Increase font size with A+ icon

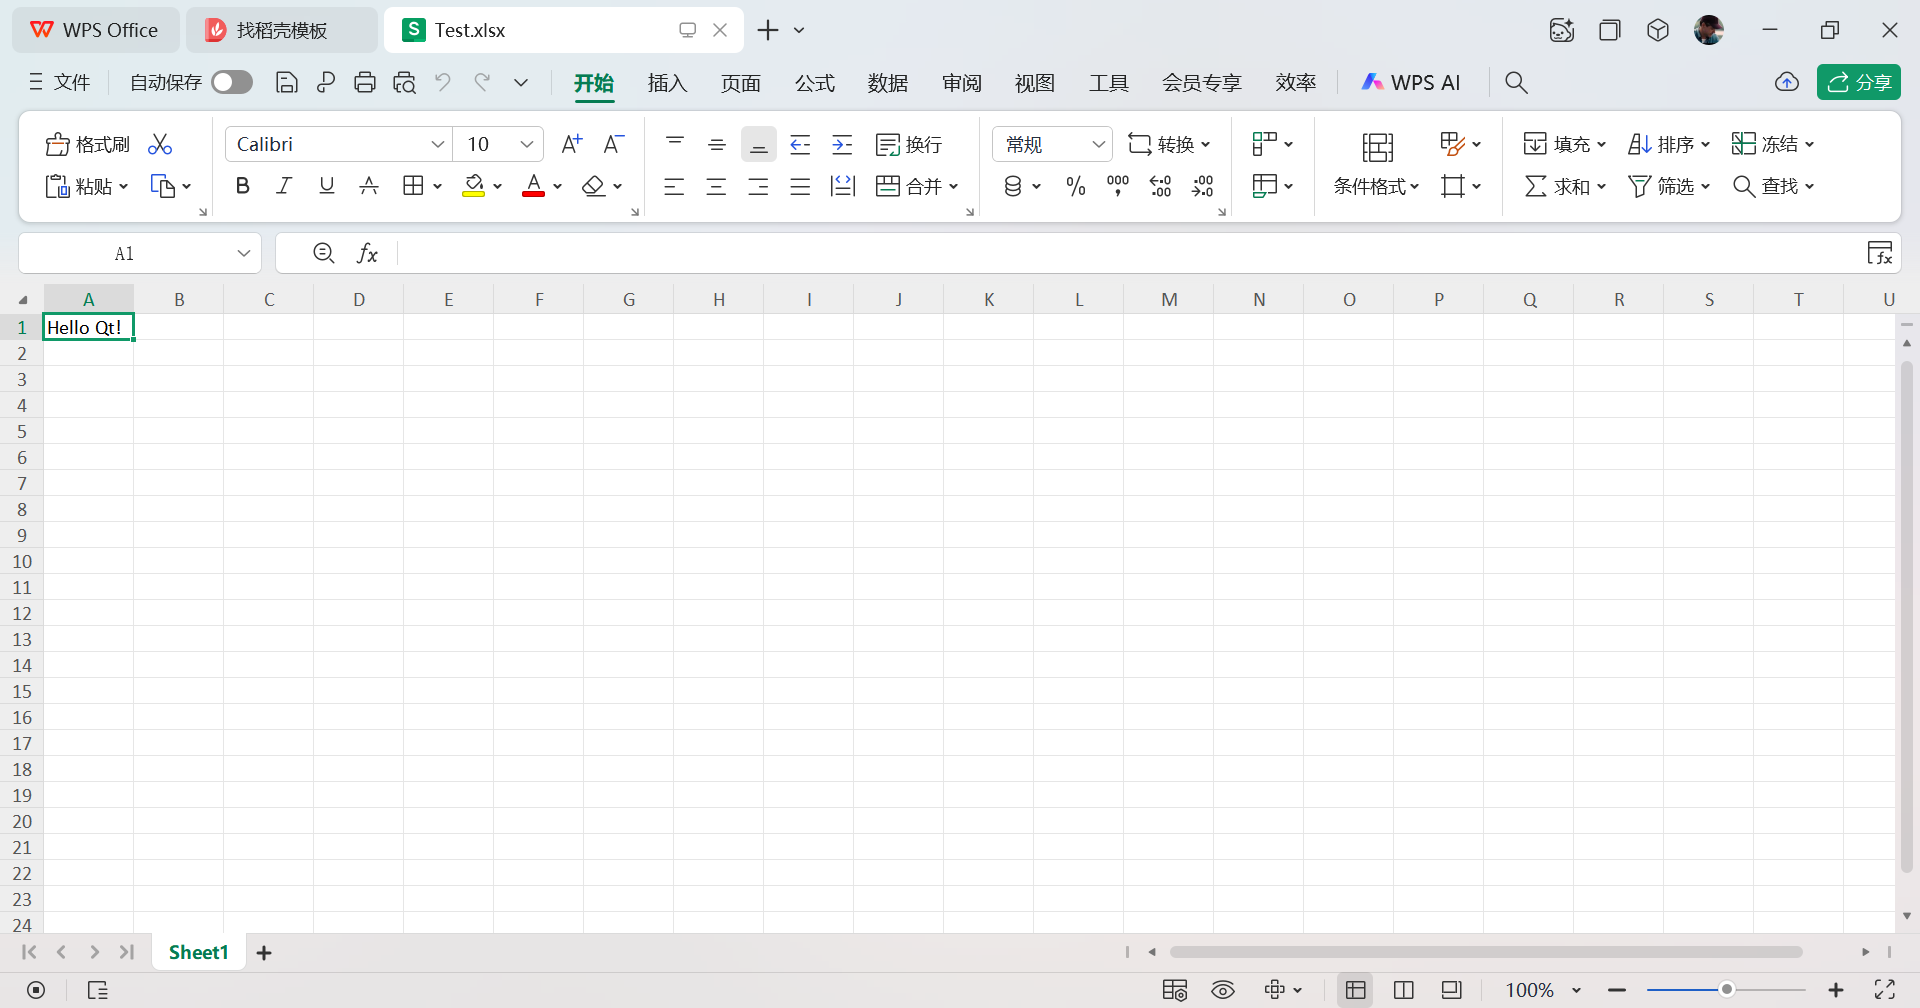pyautogui.click(x=572, y=144)
